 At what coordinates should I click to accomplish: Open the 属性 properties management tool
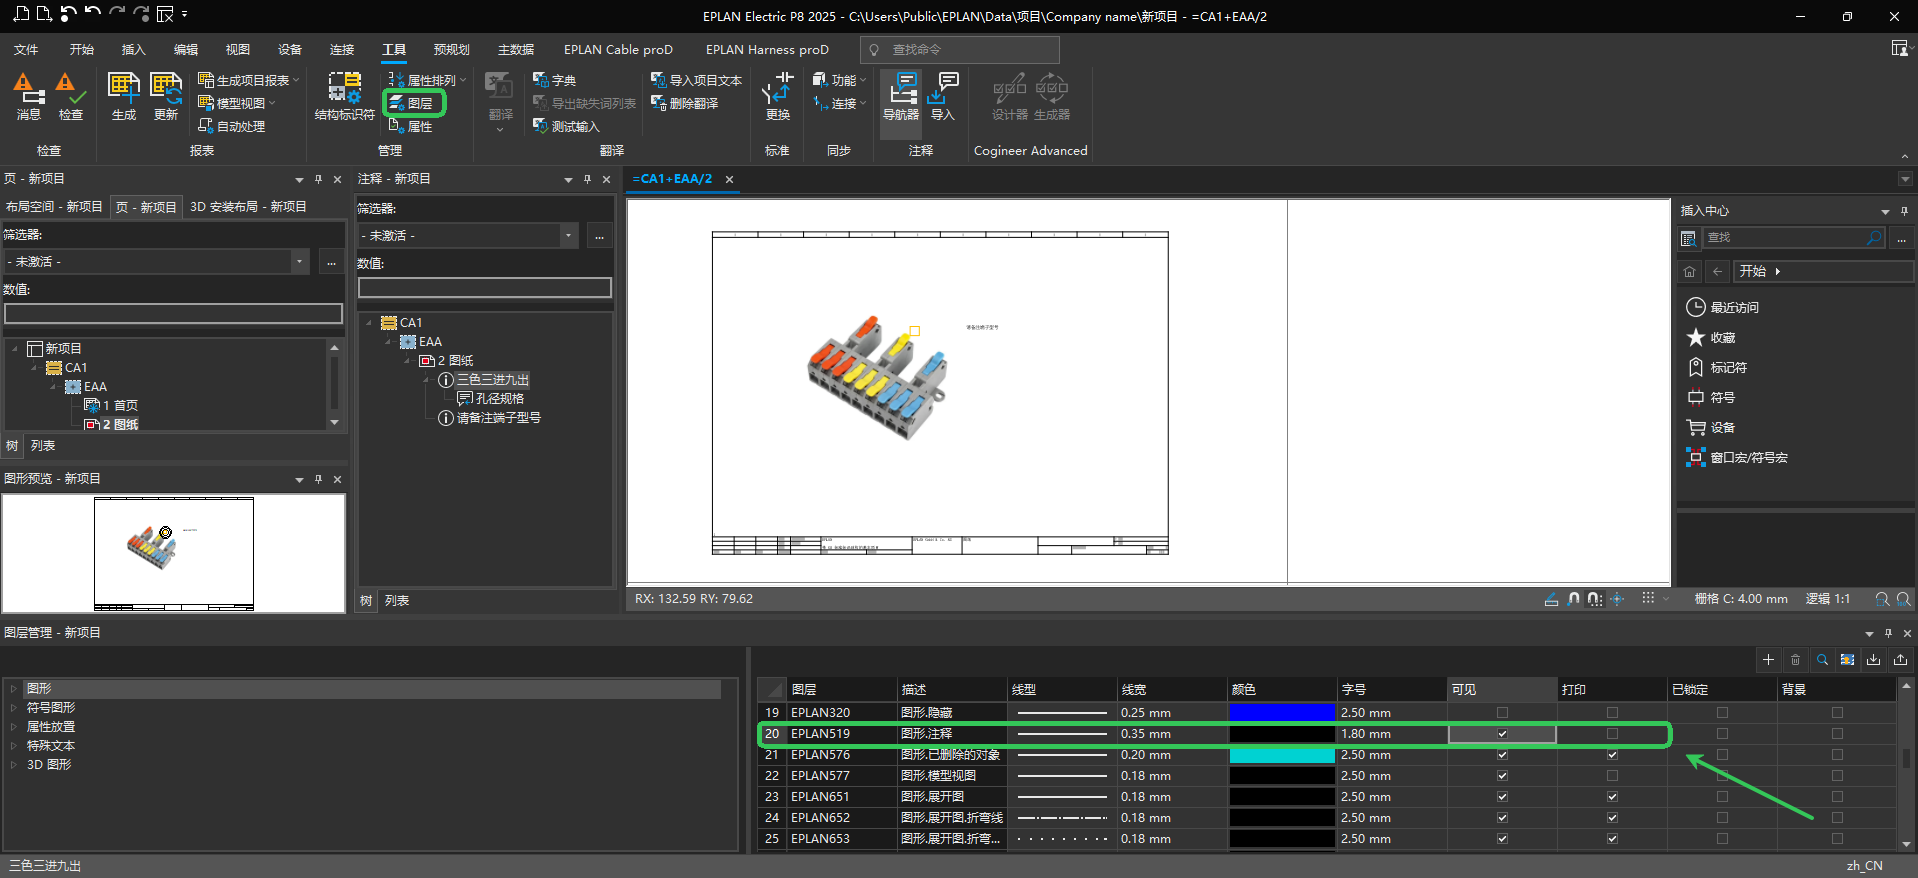click(411, 126)
